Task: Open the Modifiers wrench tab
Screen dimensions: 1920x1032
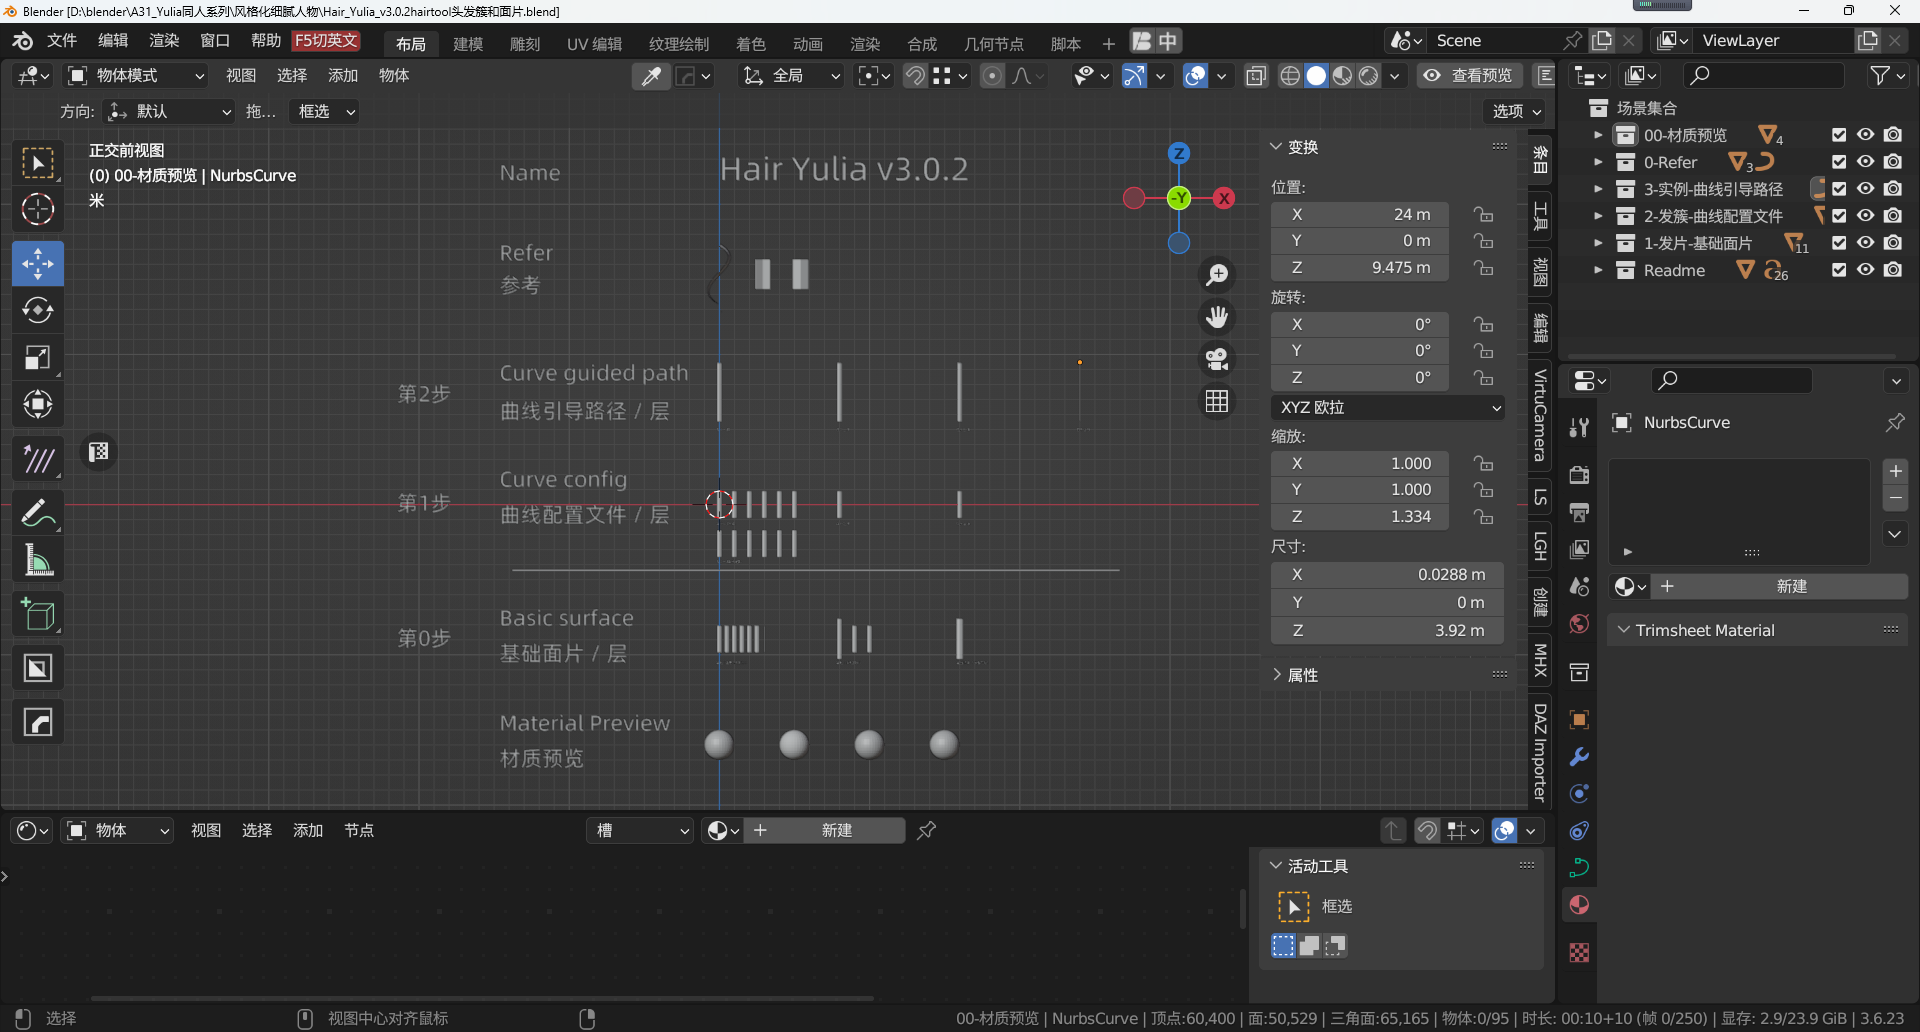Action: 1579,757
